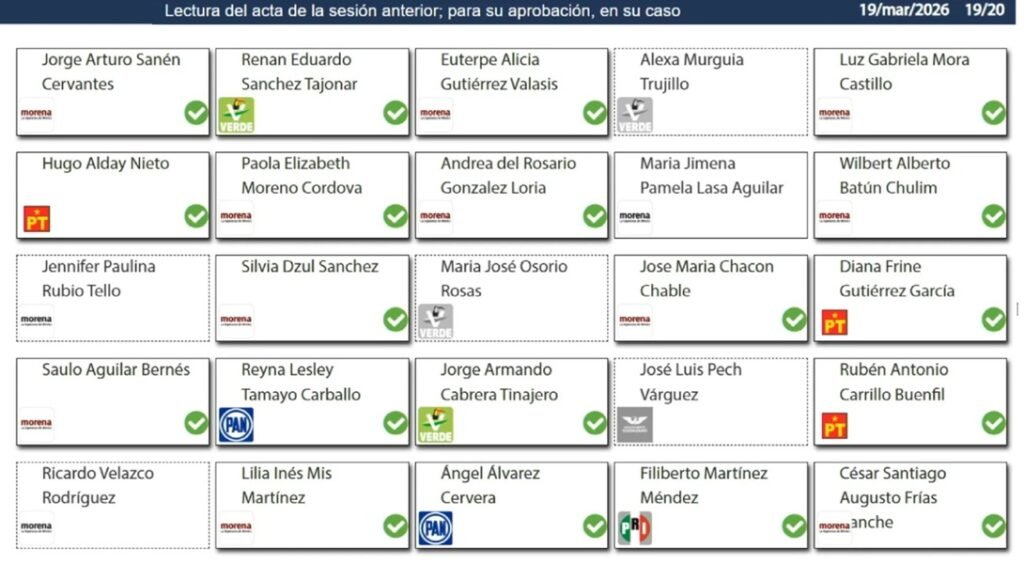Click the gray Verde logo on Alexa Murguia's card
The width and height of the screenshot is (1024, 564).
[635, 115]
